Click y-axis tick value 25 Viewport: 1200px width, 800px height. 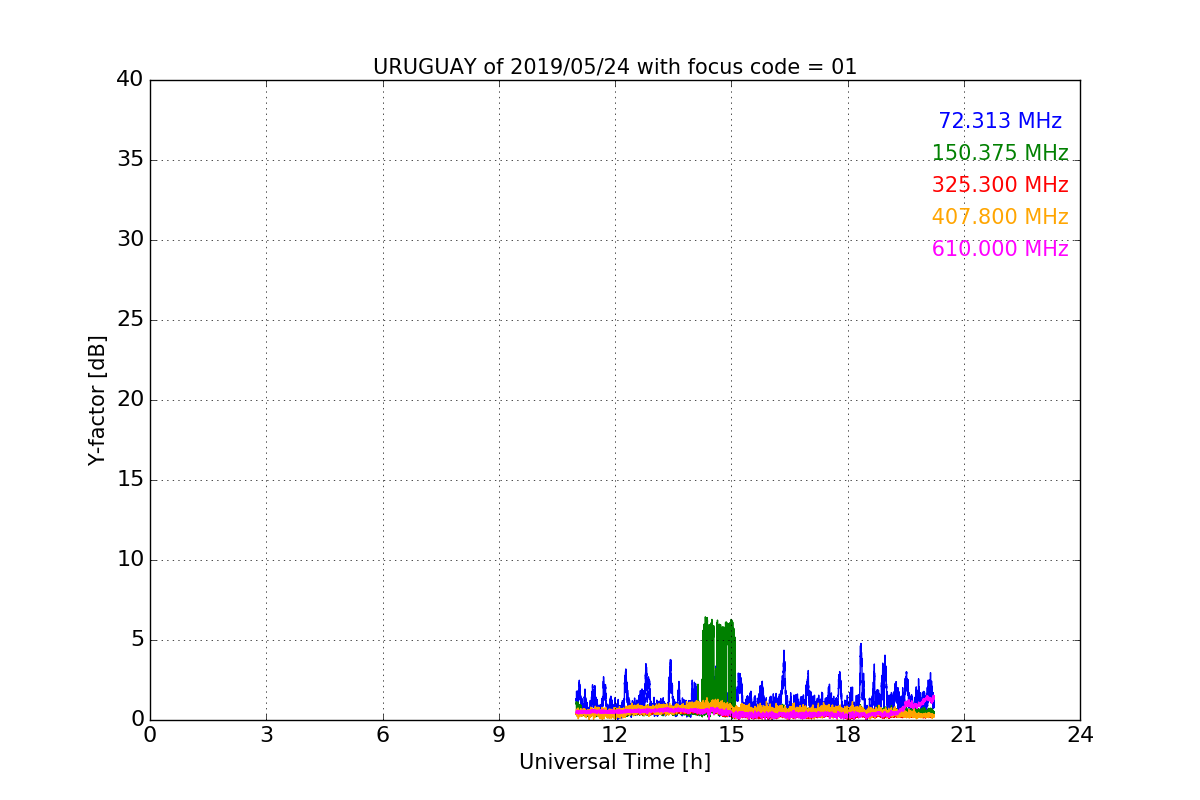click(130, 319)
